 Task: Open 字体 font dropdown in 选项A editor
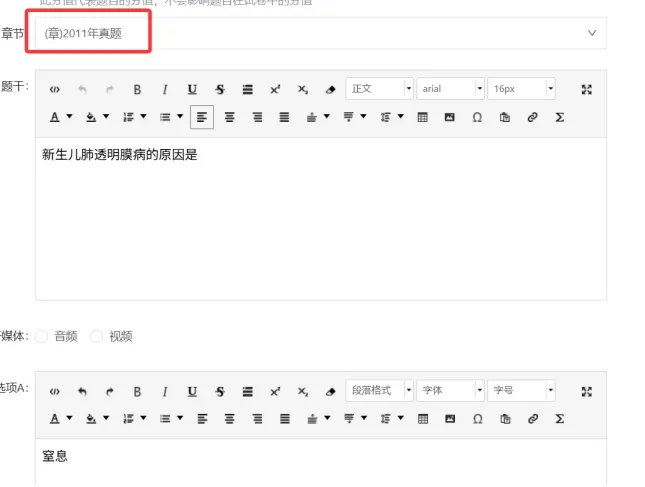450,390
